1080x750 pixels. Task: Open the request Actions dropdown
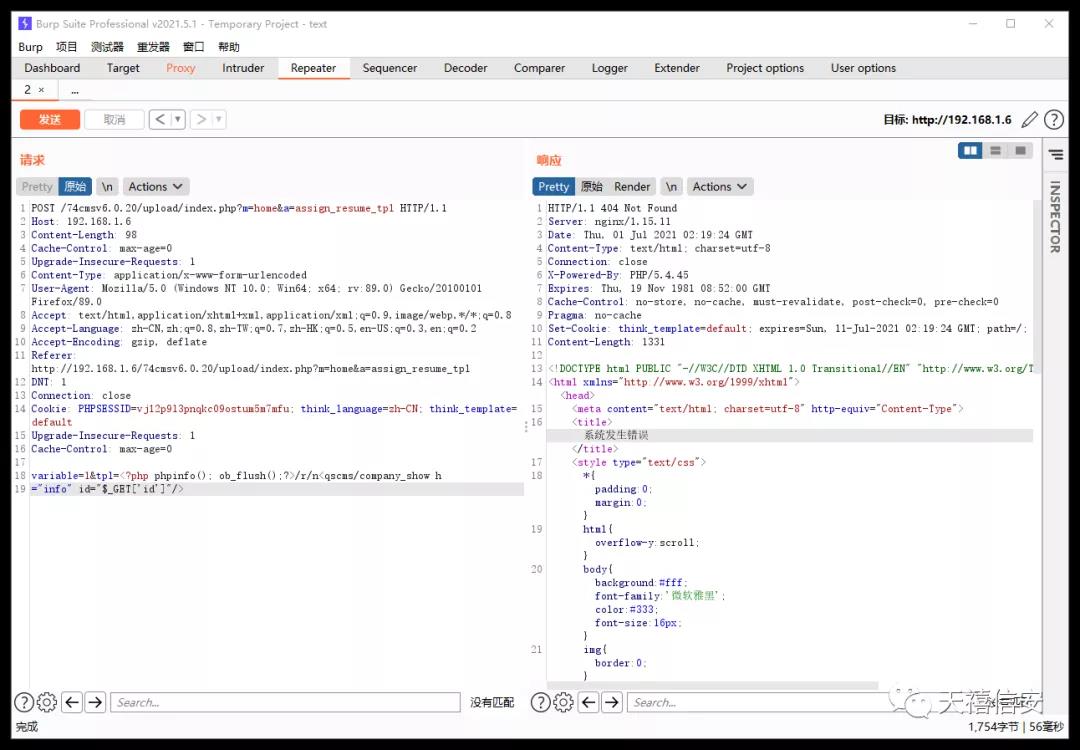pyautogui.click(x=156, y=187)
